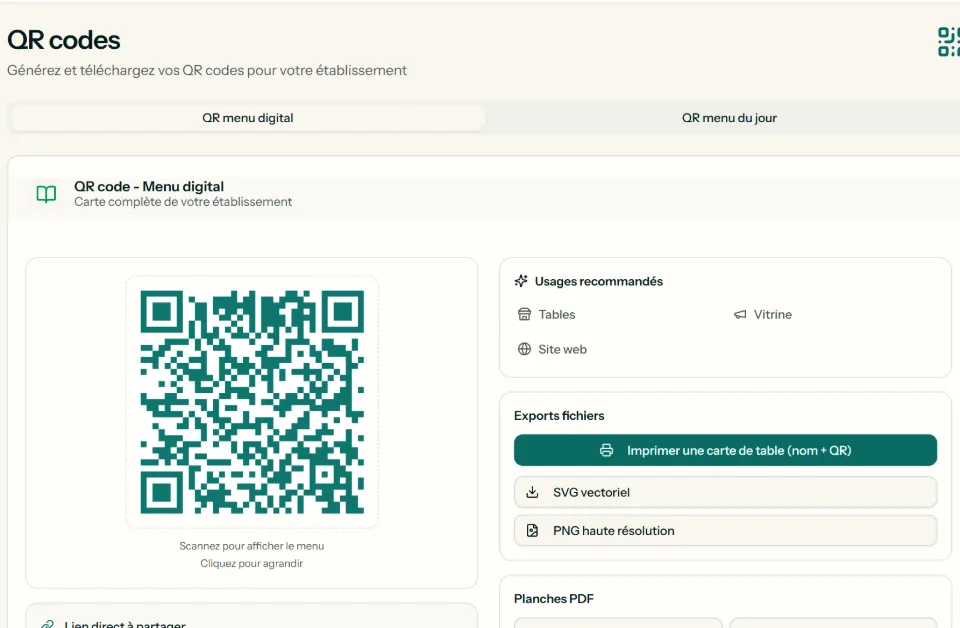Click the 'QR code - Menu digital' title
This screenshot has width=960, height=628.
click(x=149, y=186)
